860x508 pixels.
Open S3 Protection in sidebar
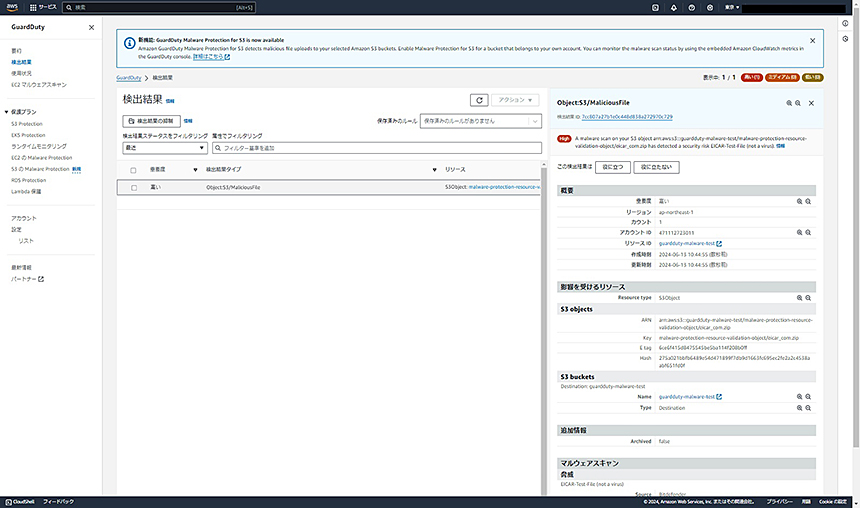pyautogui.click(x=27, y=124)
